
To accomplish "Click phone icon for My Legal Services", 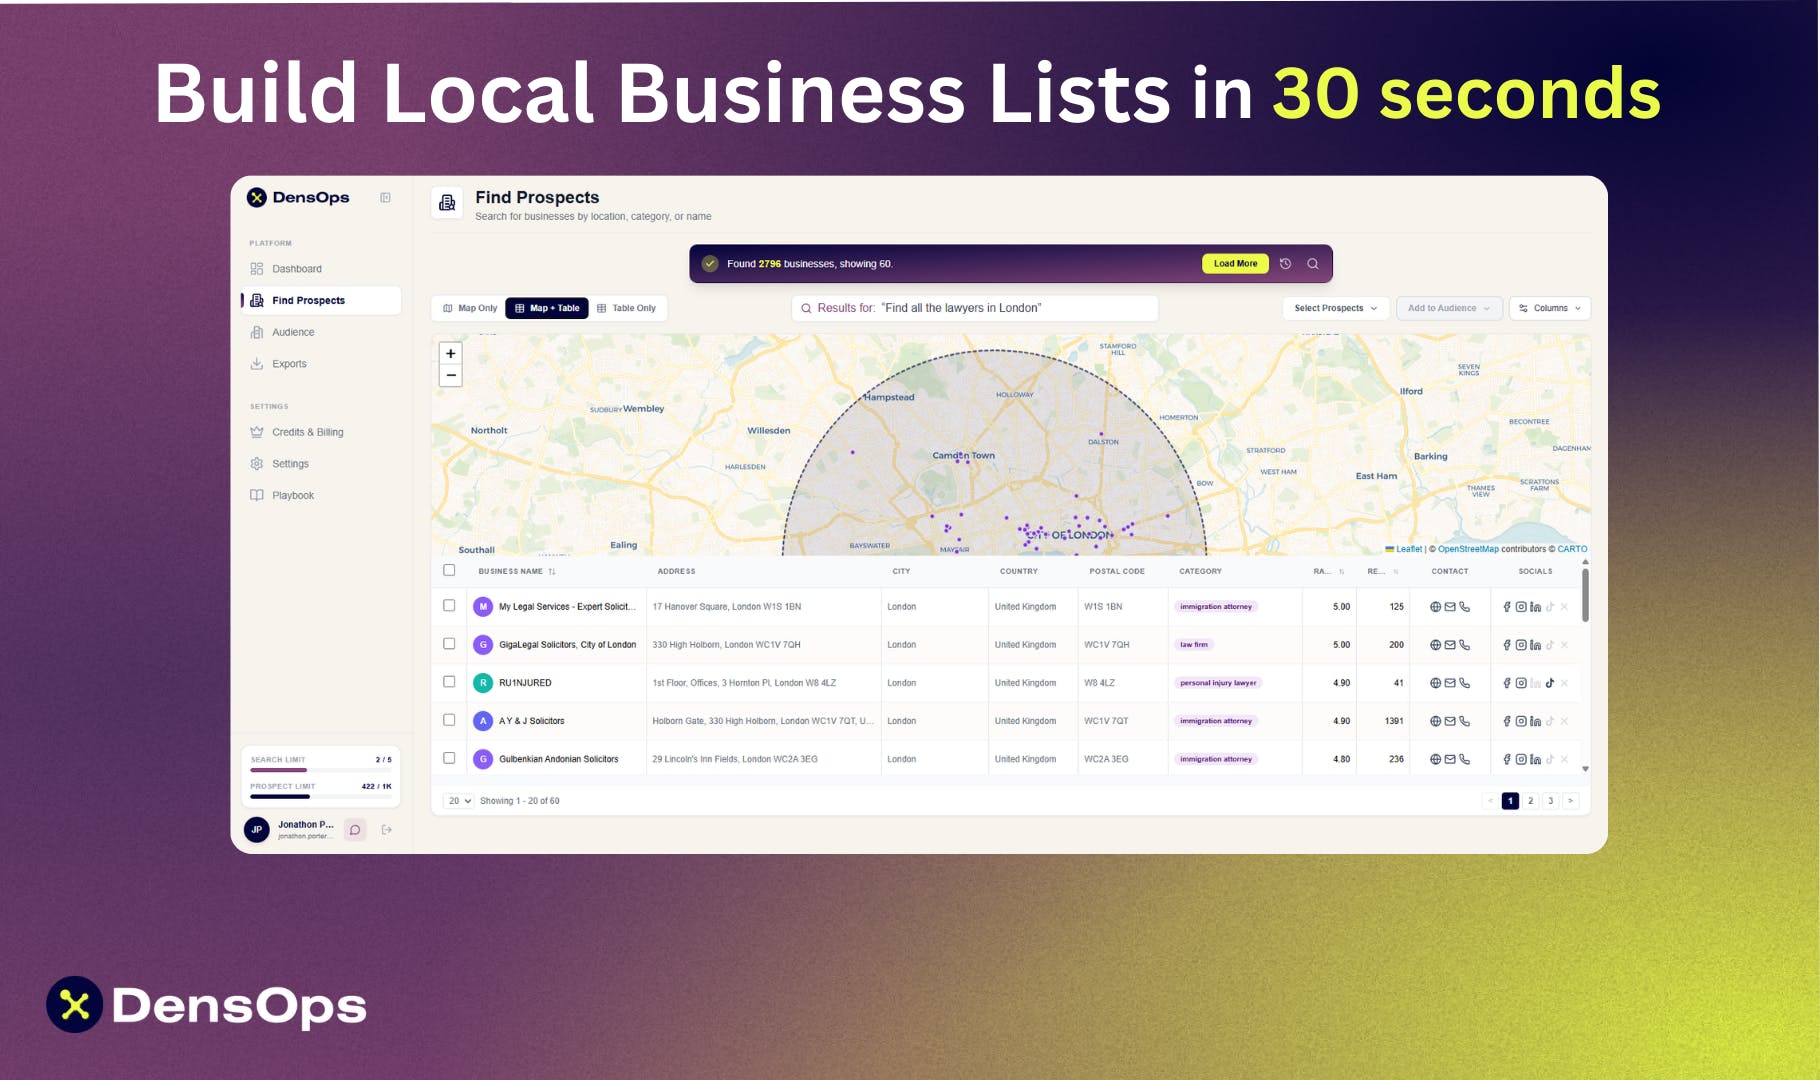I will point(1464,607).
